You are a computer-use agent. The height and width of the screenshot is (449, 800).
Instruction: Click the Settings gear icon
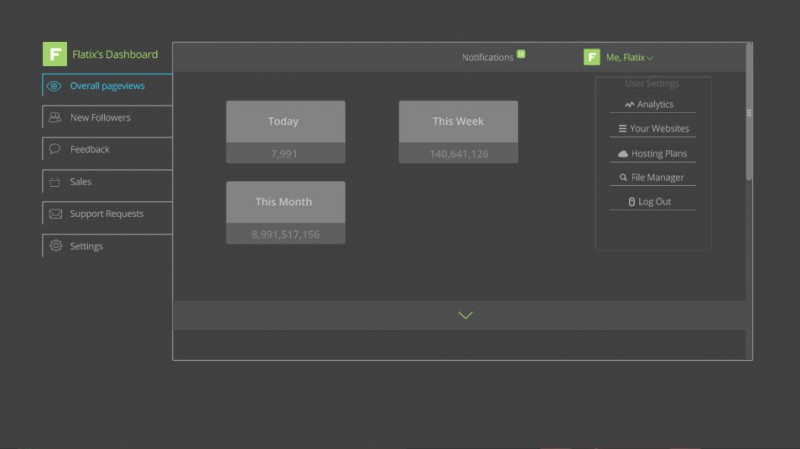point(55,246)
